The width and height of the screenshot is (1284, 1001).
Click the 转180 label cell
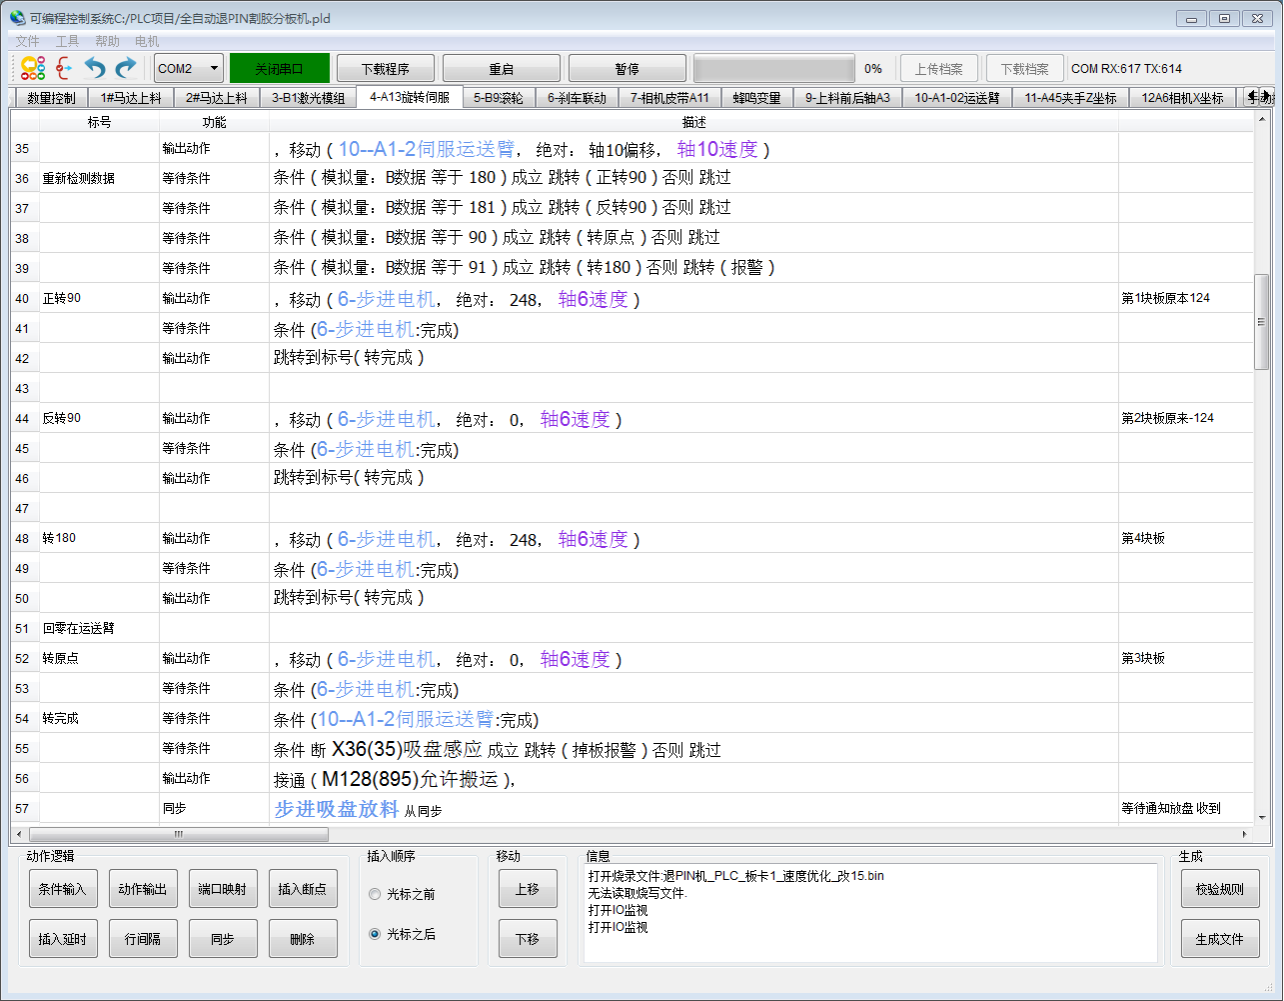pos(99,538)
